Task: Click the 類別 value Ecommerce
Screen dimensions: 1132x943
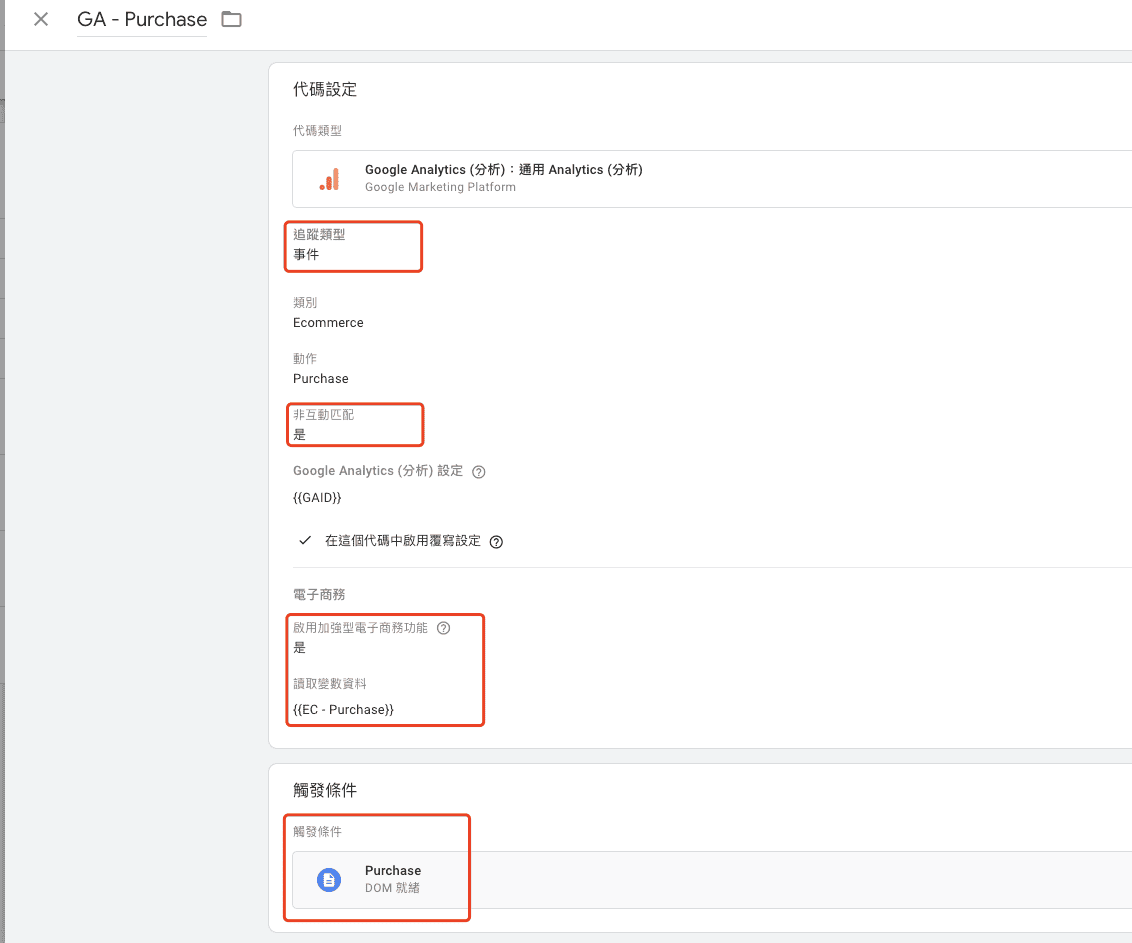Action: click(328, 323)
